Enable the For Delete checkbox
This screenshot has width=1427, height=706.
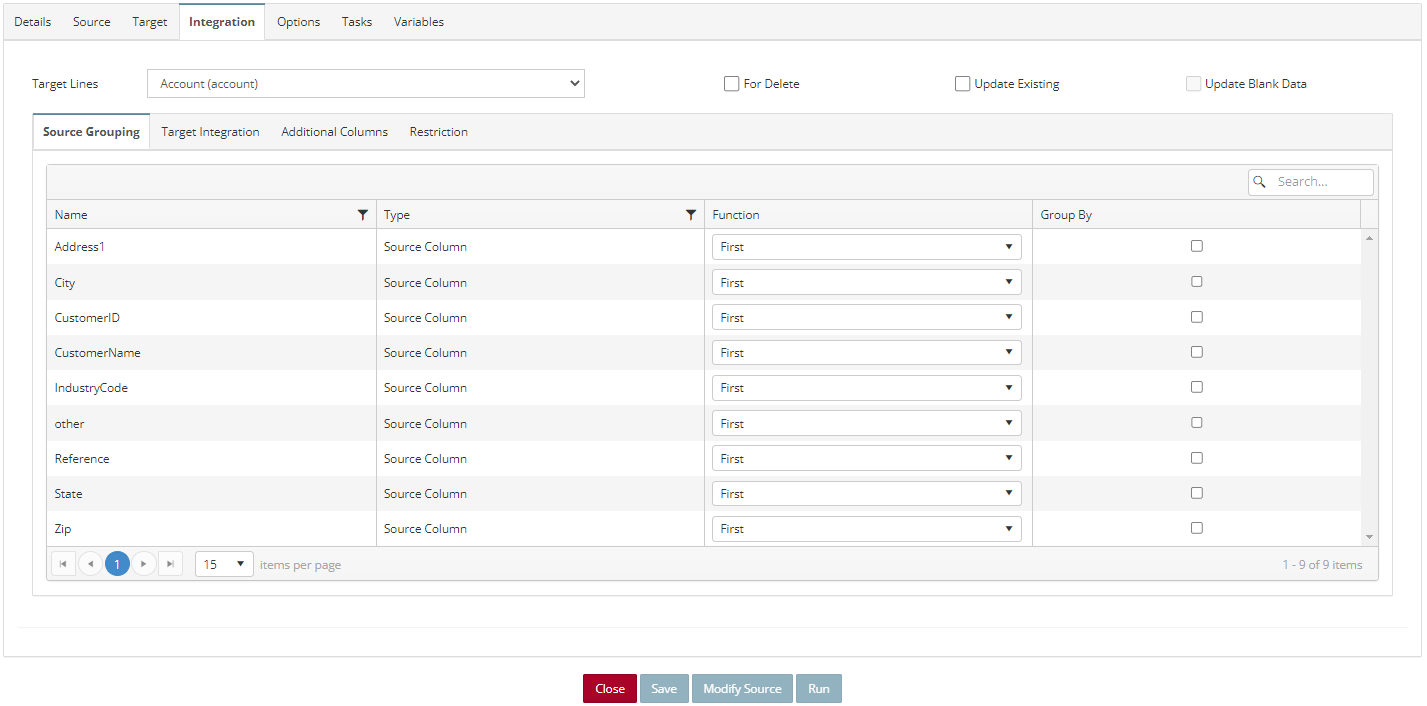(x=732, y=84)
